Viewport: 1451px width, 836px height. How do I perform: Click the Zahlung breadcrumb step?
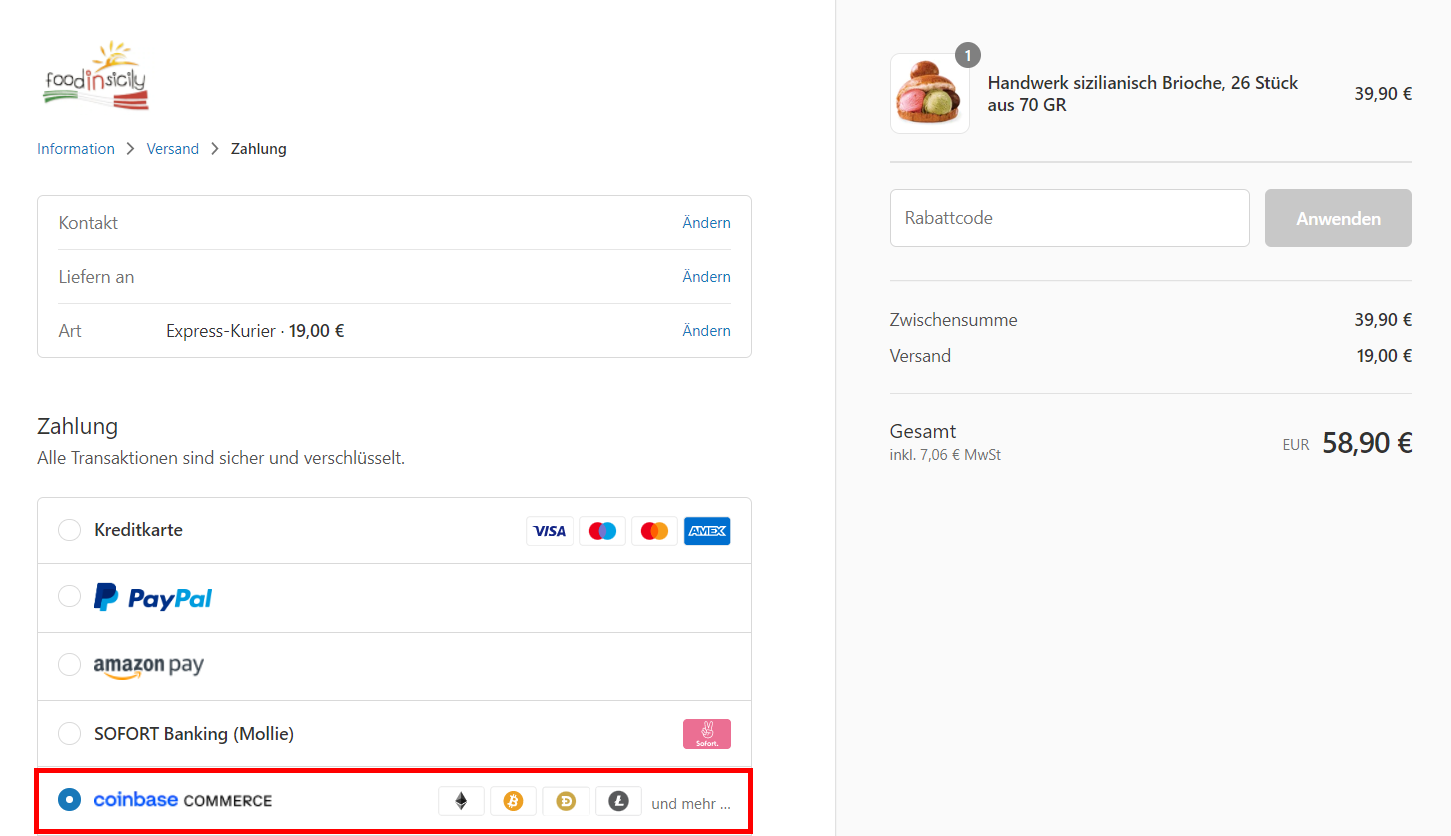click(259, 149)
